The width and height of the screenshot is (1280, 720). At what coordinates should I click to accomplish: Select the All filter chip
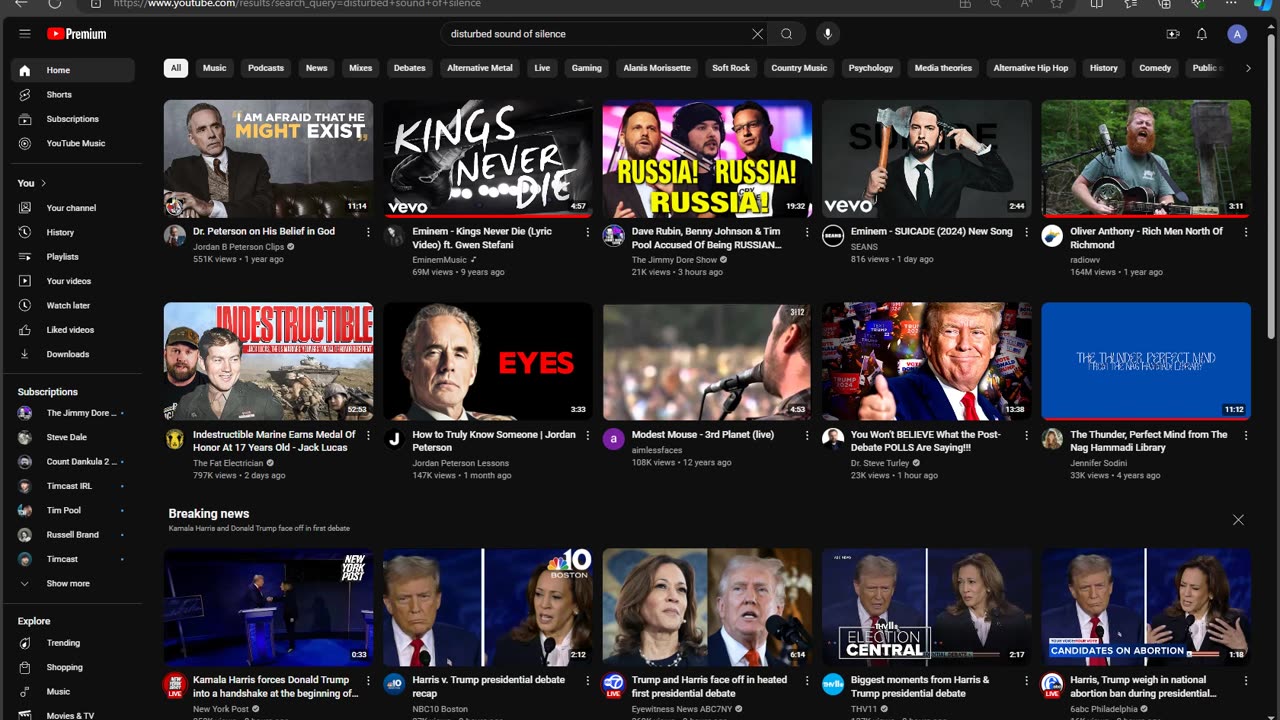point(176,68)
